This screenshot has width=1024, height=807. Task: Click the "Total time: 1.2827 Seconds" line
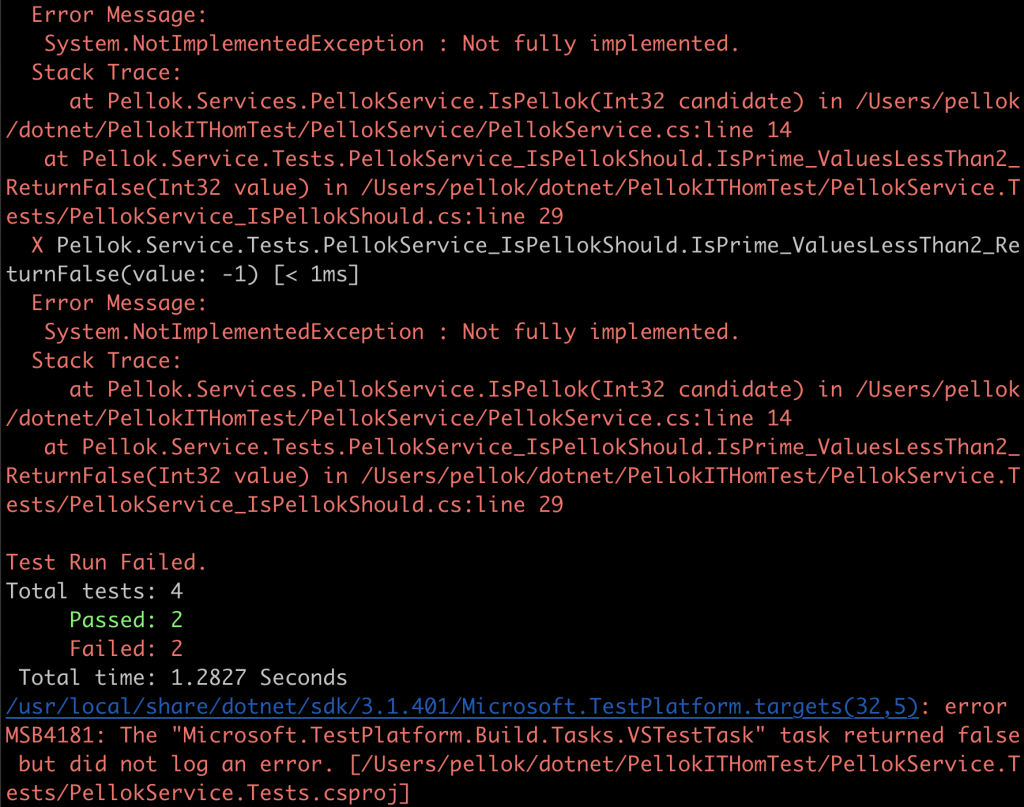pos(183,678)
